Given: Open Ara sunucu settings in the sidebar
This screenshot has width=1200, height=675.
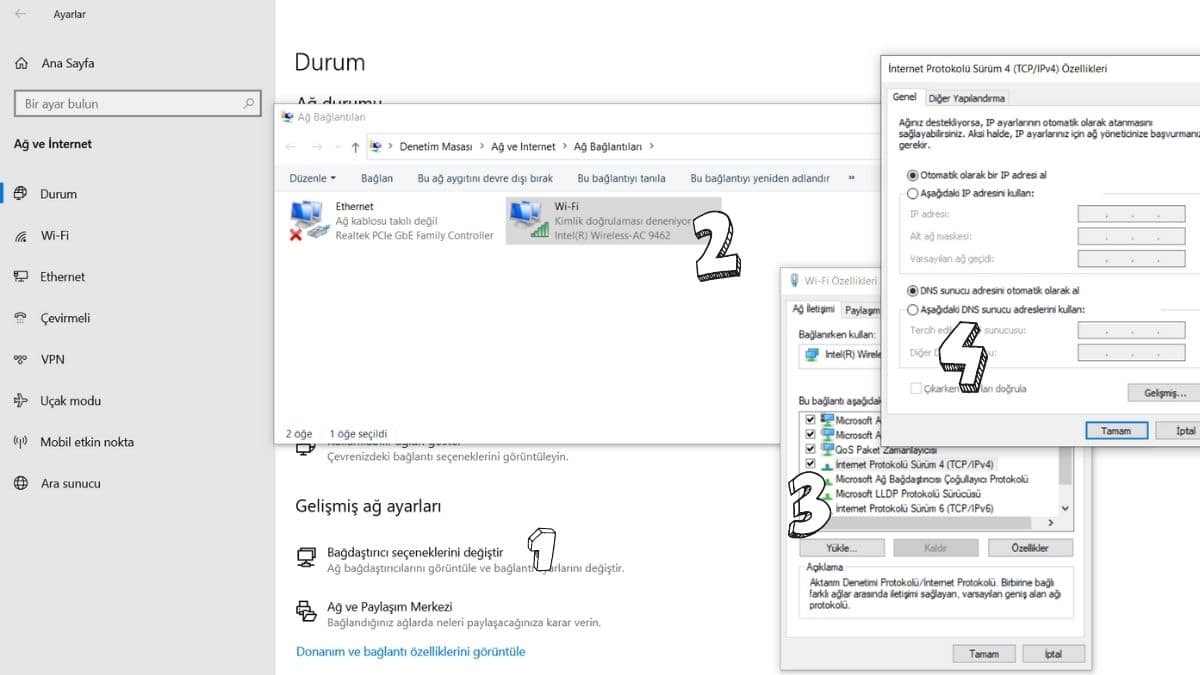Looking at the screenshot, I should click(21, 483).
